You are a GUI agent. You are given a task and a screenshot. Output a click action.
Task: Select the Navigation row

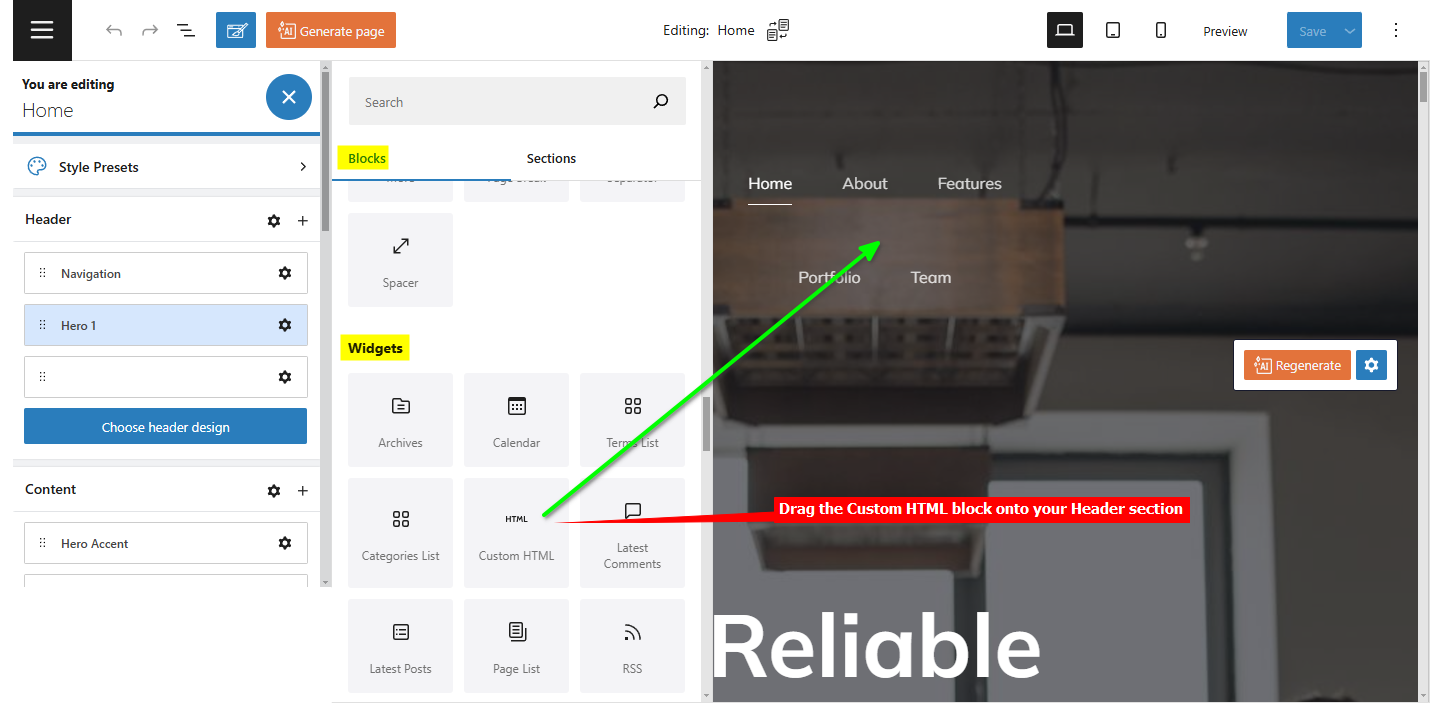pyautogui.click(x=166, y=273)
